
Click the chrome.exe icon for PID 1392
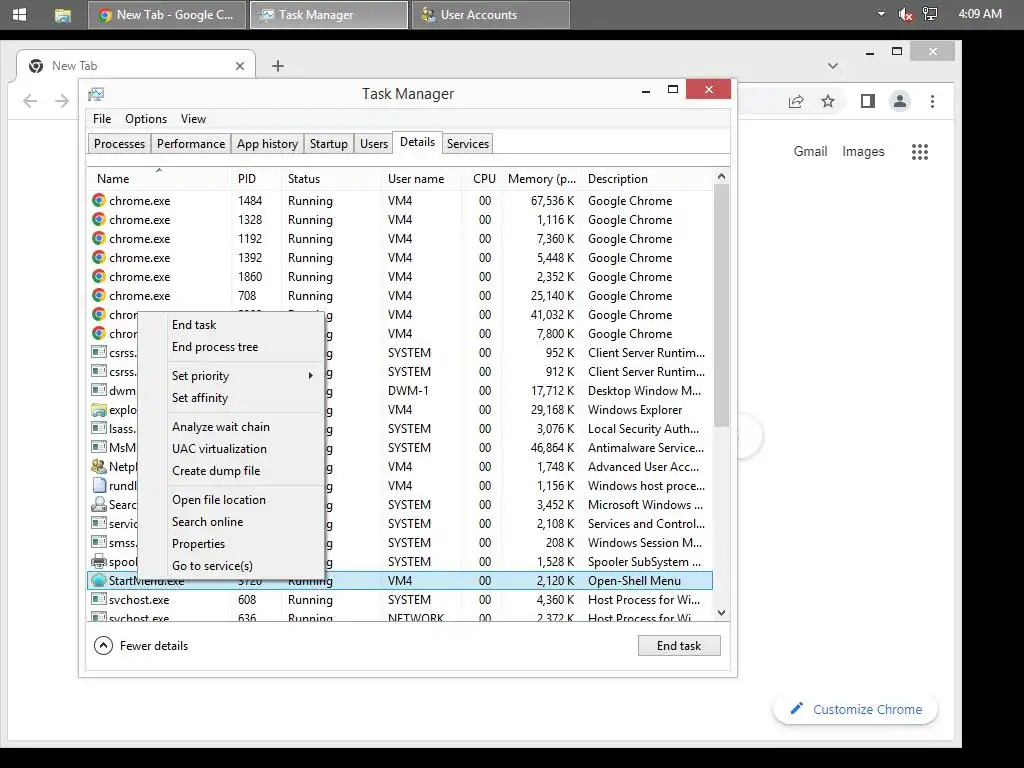click(x=99, y=257)
